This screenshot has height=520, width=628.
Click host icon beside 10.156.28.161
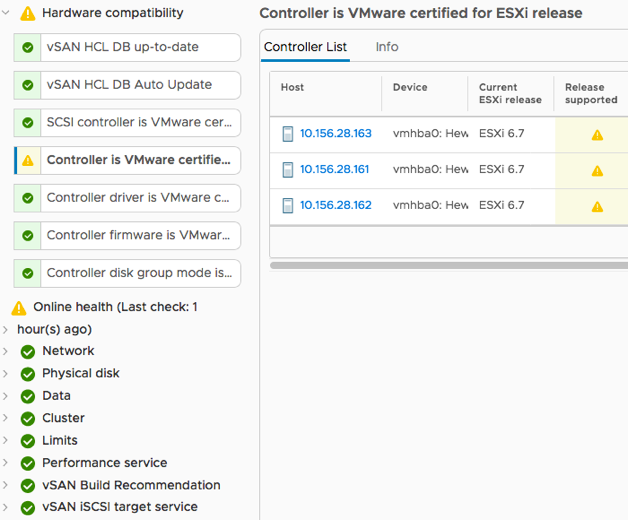(x=288, y=170)
